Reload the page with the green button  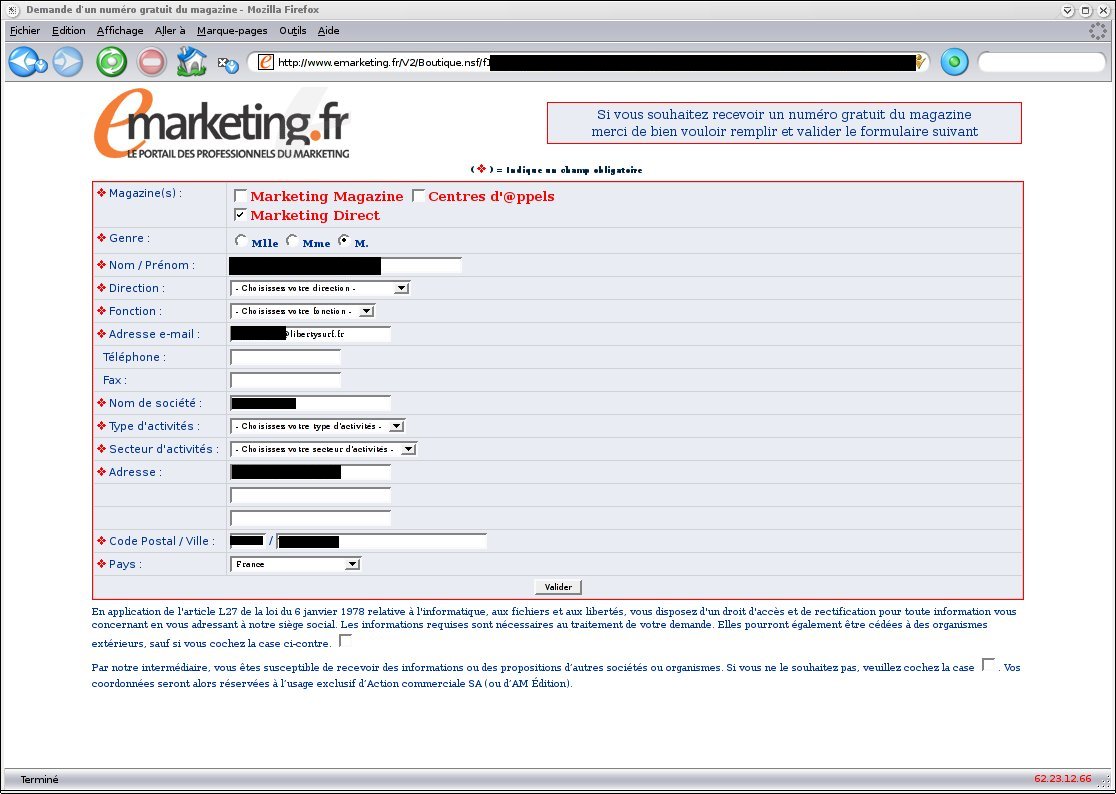pos(112,62)
